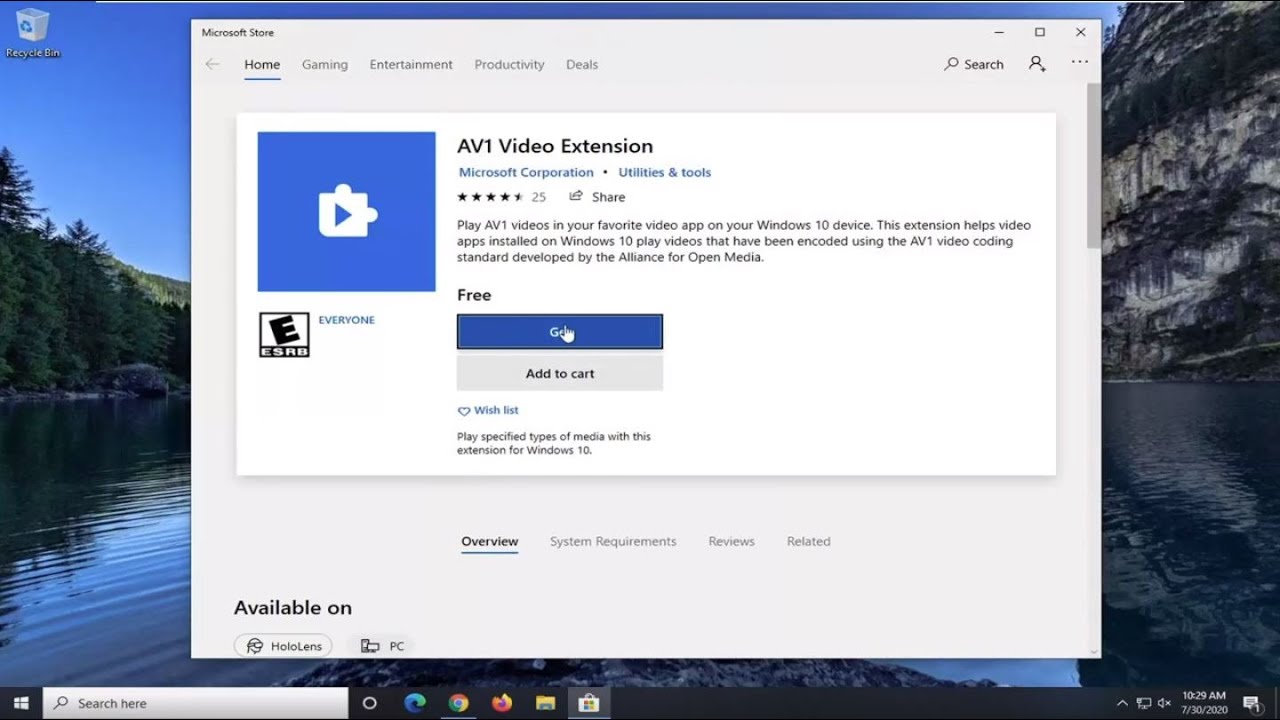Click the AV1 Video Extension title
The height and width of the screenshot is (720, 1280).
click(x=555, y=146)
